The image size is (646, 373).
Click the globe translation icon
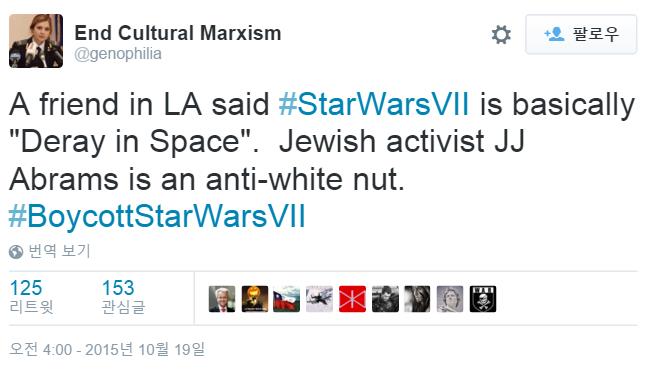pos(16,251)
